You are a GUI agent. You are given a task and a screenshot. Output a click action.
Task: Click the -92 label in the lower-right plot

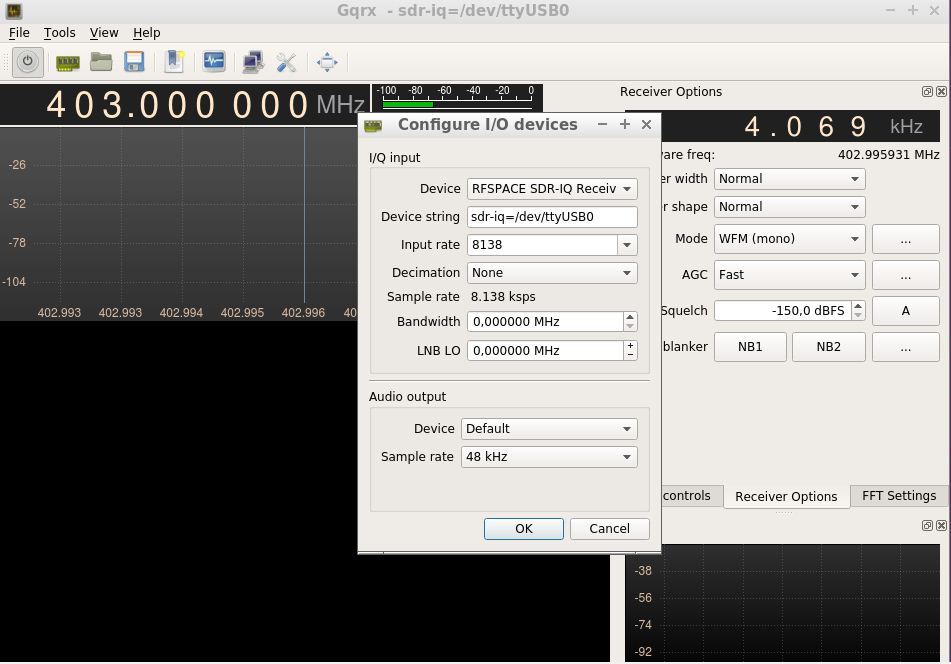tap(643, 652)
